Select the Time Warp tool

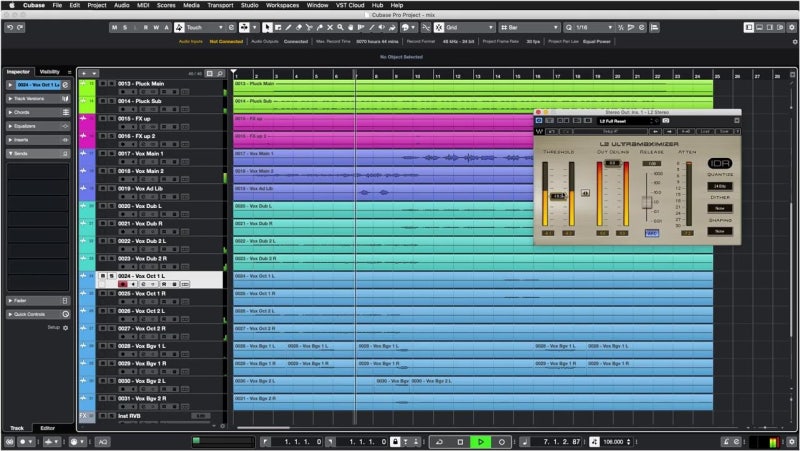click(361, 28)
